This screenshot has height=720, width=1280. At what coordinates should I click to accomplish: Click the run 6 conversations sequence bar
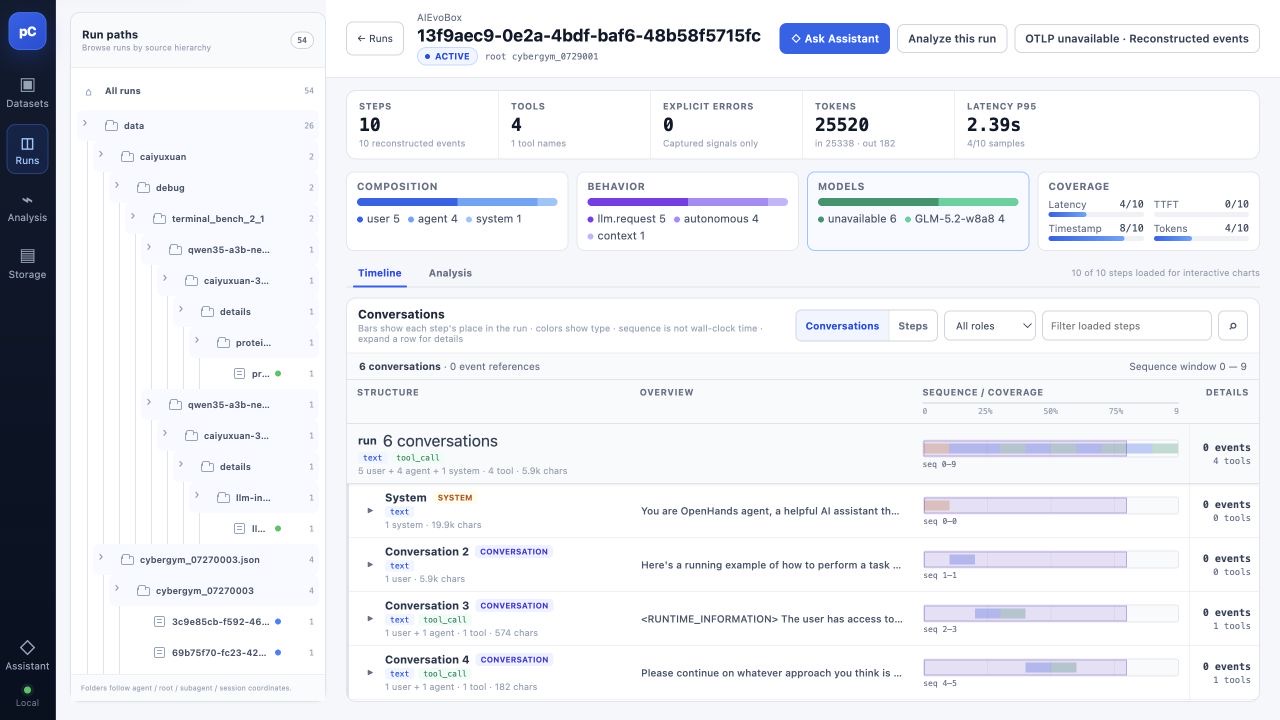click(x=1050, y=448)
